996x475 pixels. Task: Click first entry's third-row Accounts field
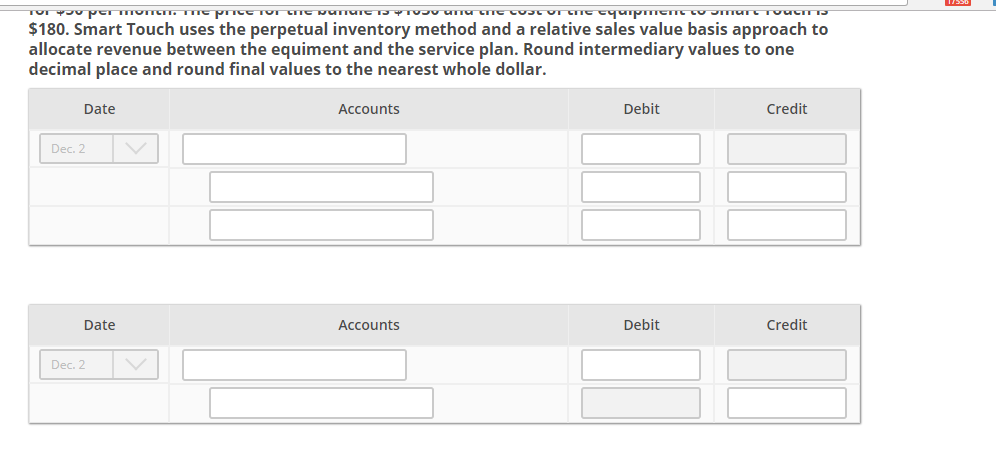pos(321,225)
